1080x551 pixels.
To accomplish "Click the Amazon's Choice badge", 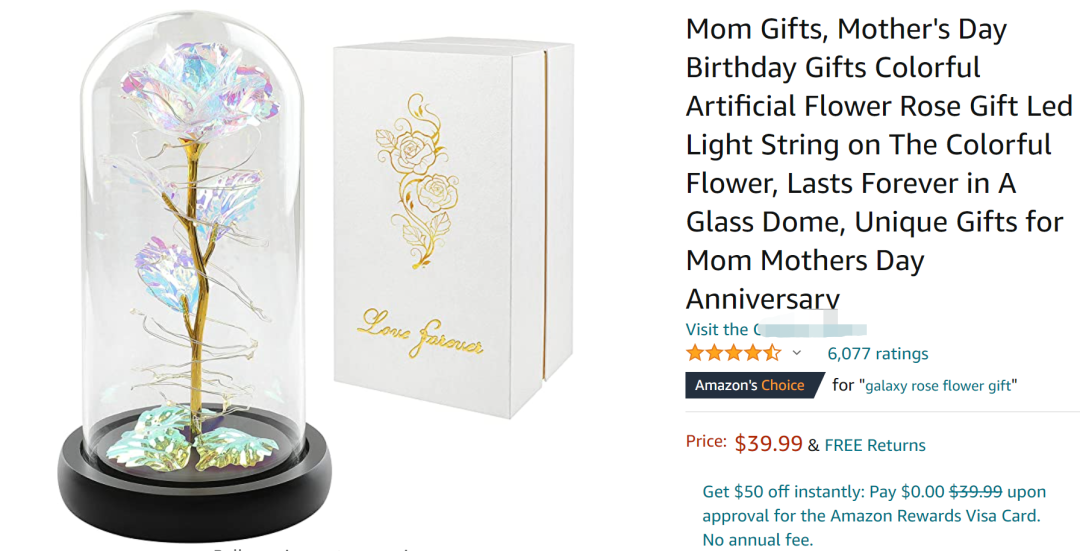I will click(x=750, y=385).
